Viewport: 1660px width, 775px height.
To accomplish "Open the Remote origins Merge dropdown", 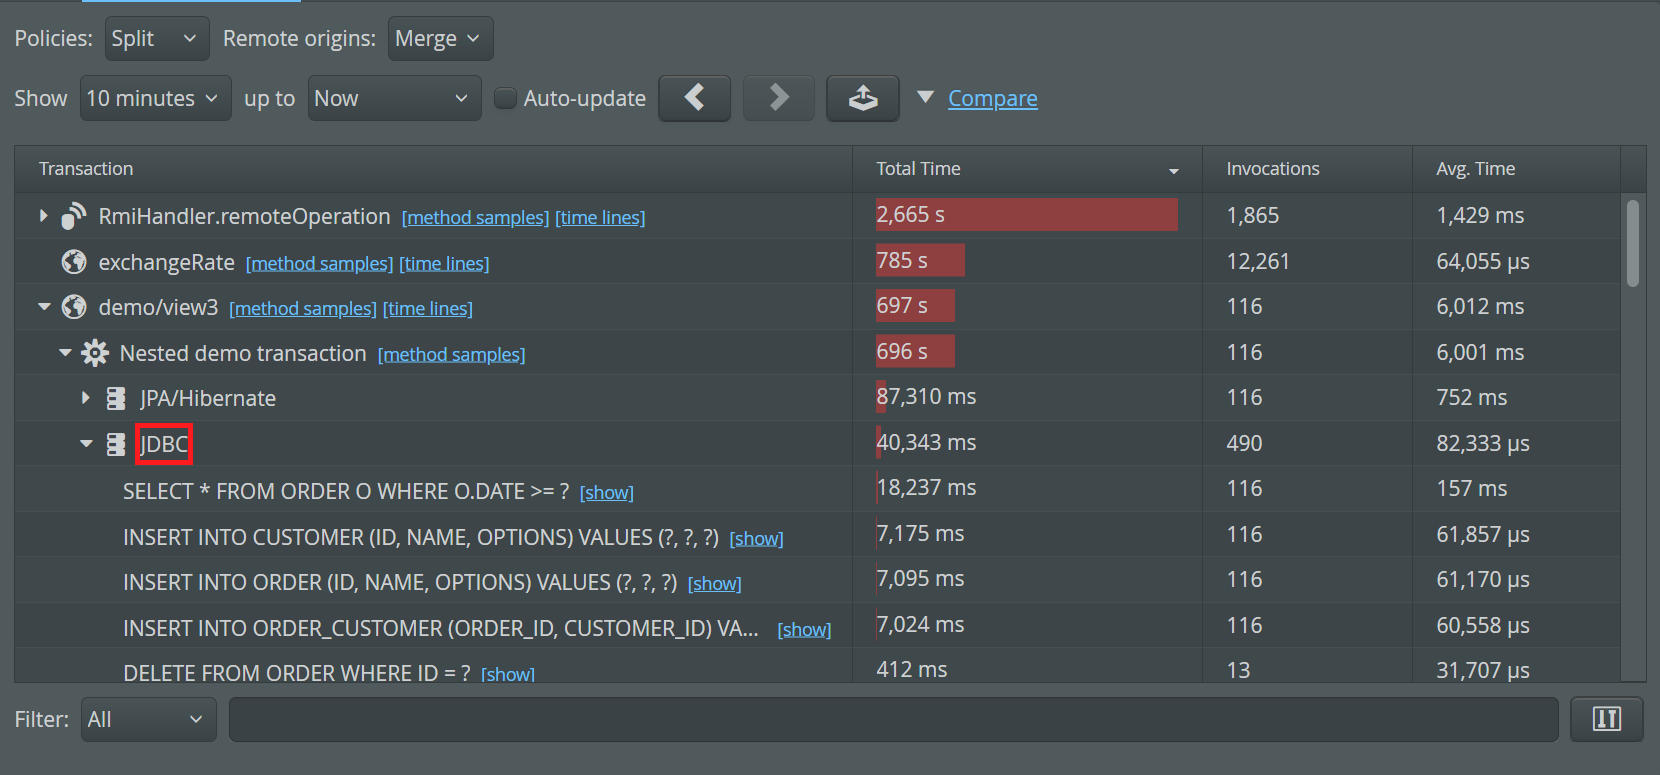I will tap(440, 38).
